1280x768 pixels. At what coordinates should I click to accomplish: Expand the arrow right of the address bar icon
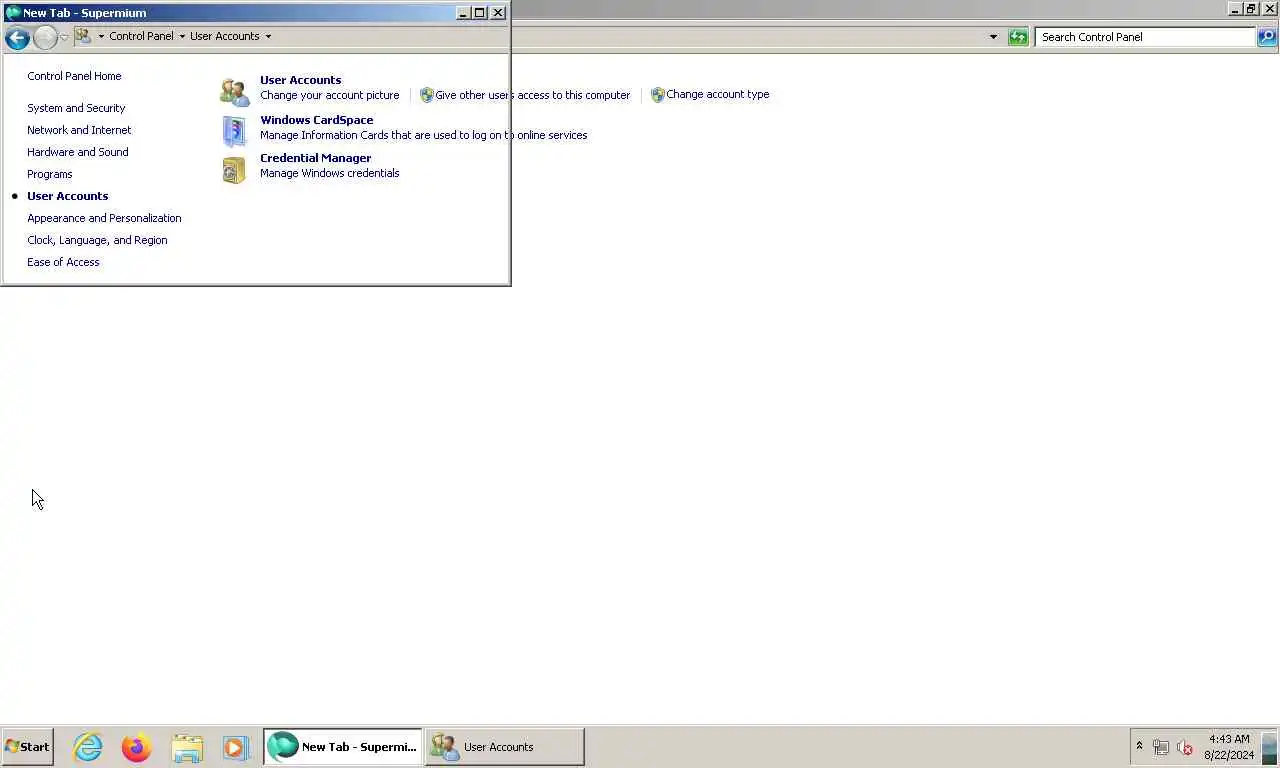101,36
